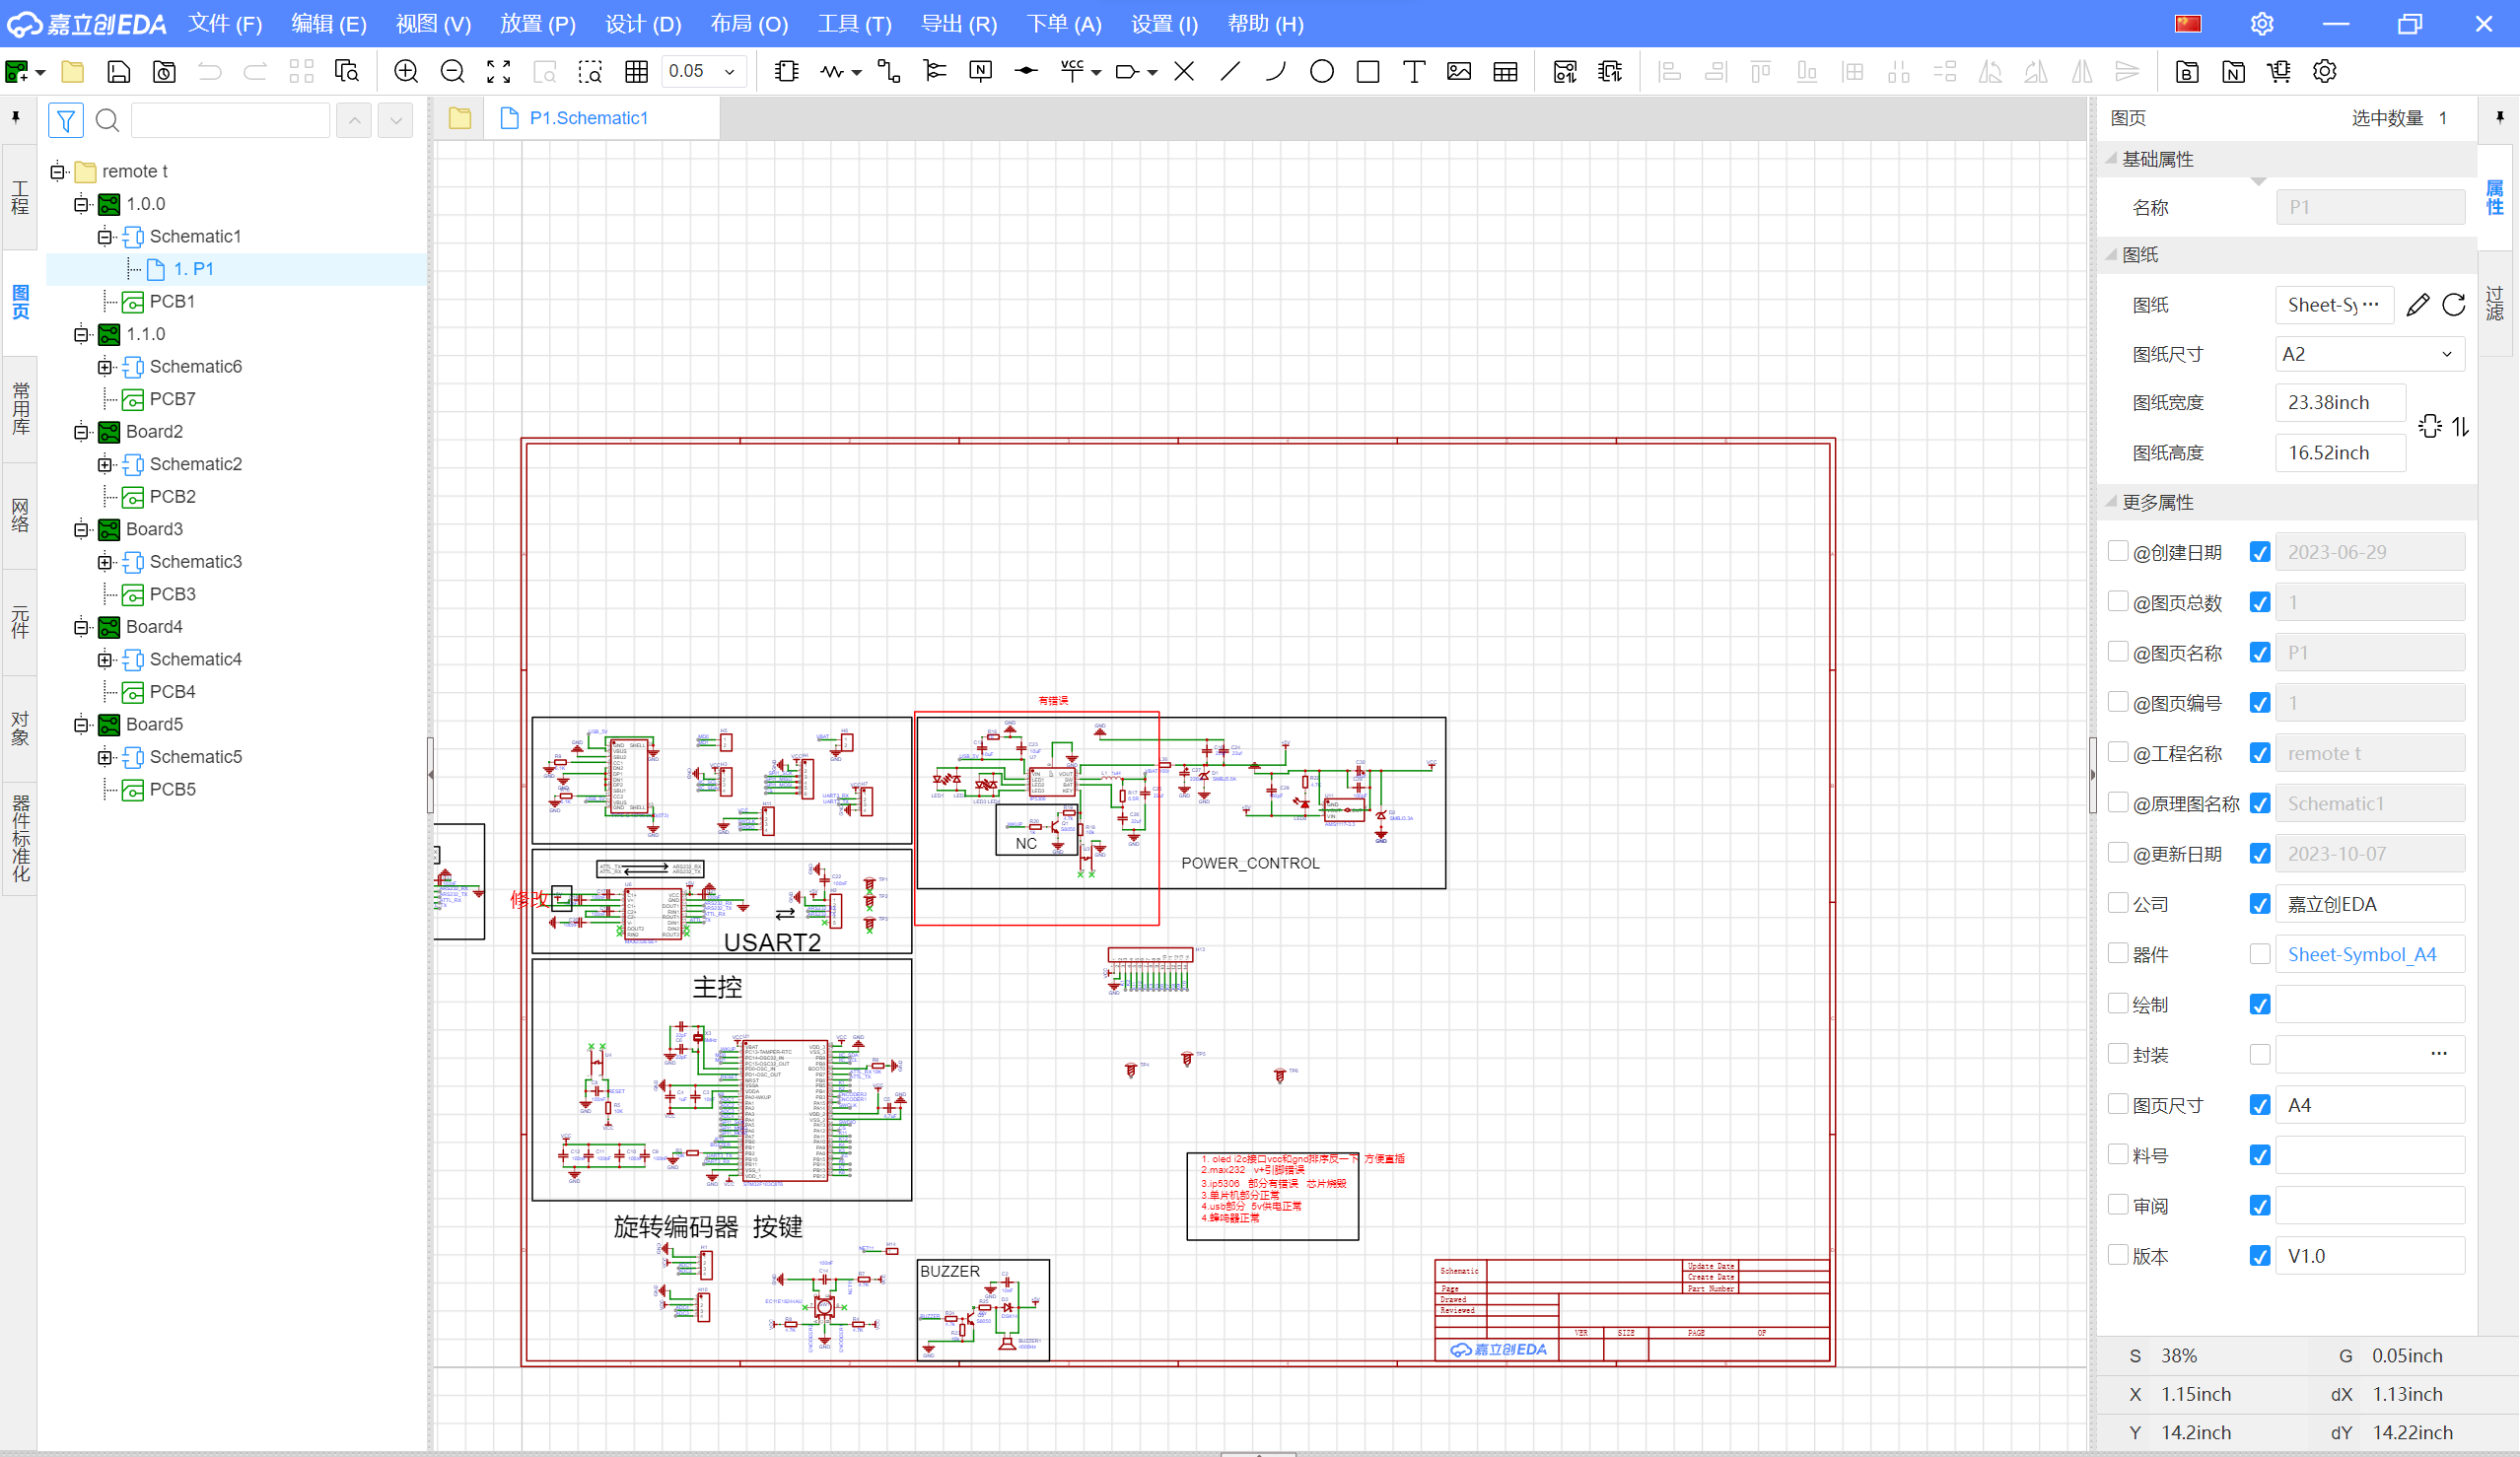Toggle the grid display icon

click(636, 71)
